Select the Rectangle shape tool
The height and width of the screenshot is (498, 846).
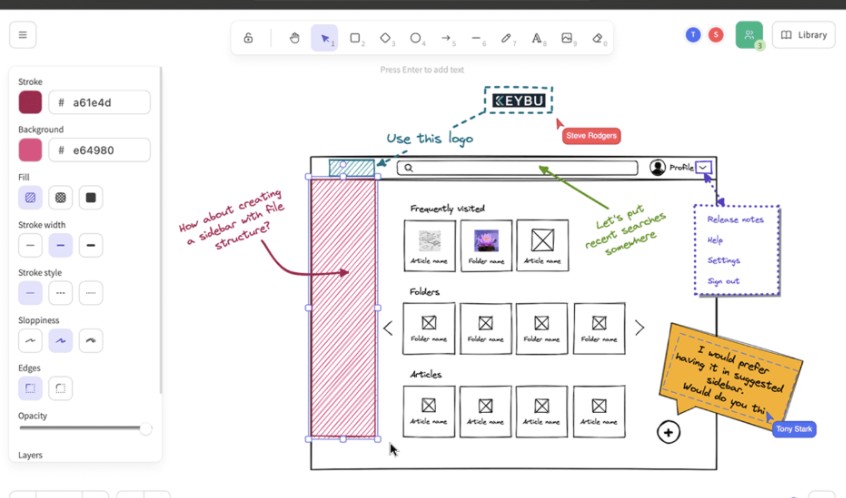[x=355, y=38]
